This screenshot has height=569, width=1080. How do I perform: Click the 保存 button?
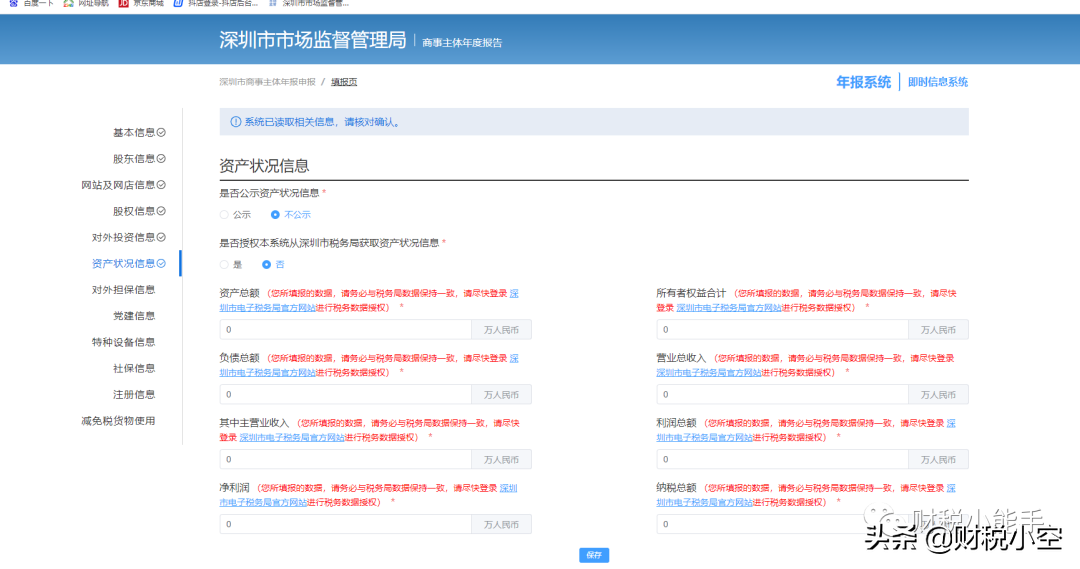(x=594, y=555)
